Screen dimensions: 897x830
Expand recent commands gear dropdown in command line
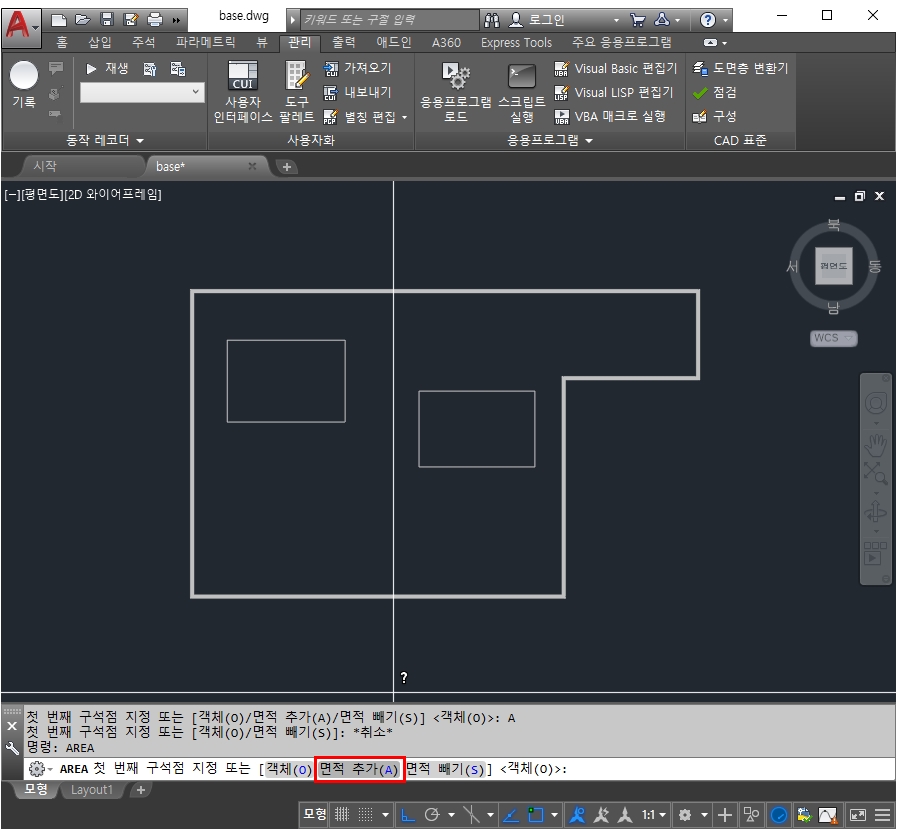pos(40,769)
